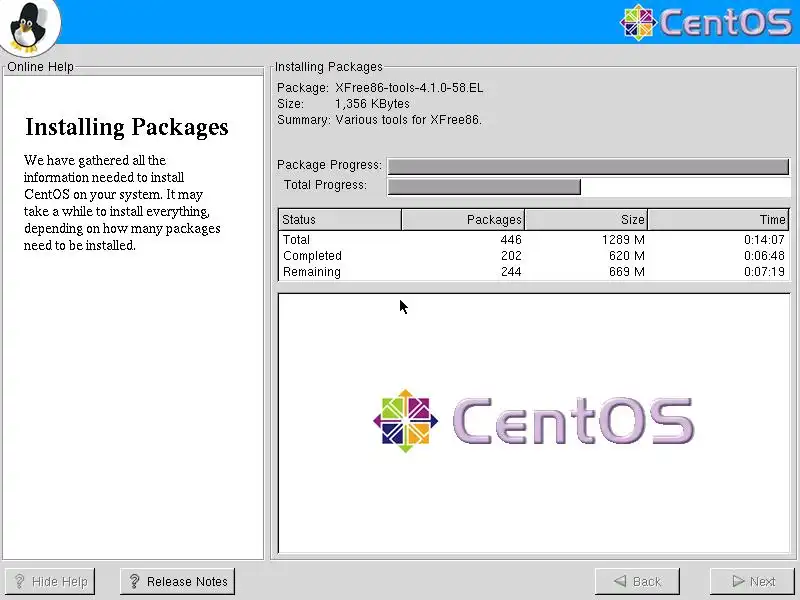Click the 'Installing Packages' frame label

[x=329, y=67]
